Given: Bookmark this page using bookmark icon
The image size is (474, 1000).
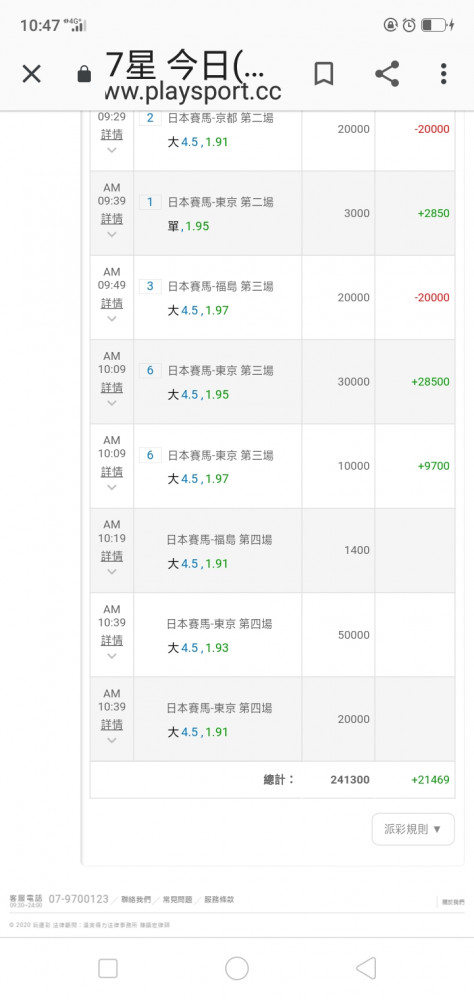Looking at the screenshot, I should tap(323, 74).
